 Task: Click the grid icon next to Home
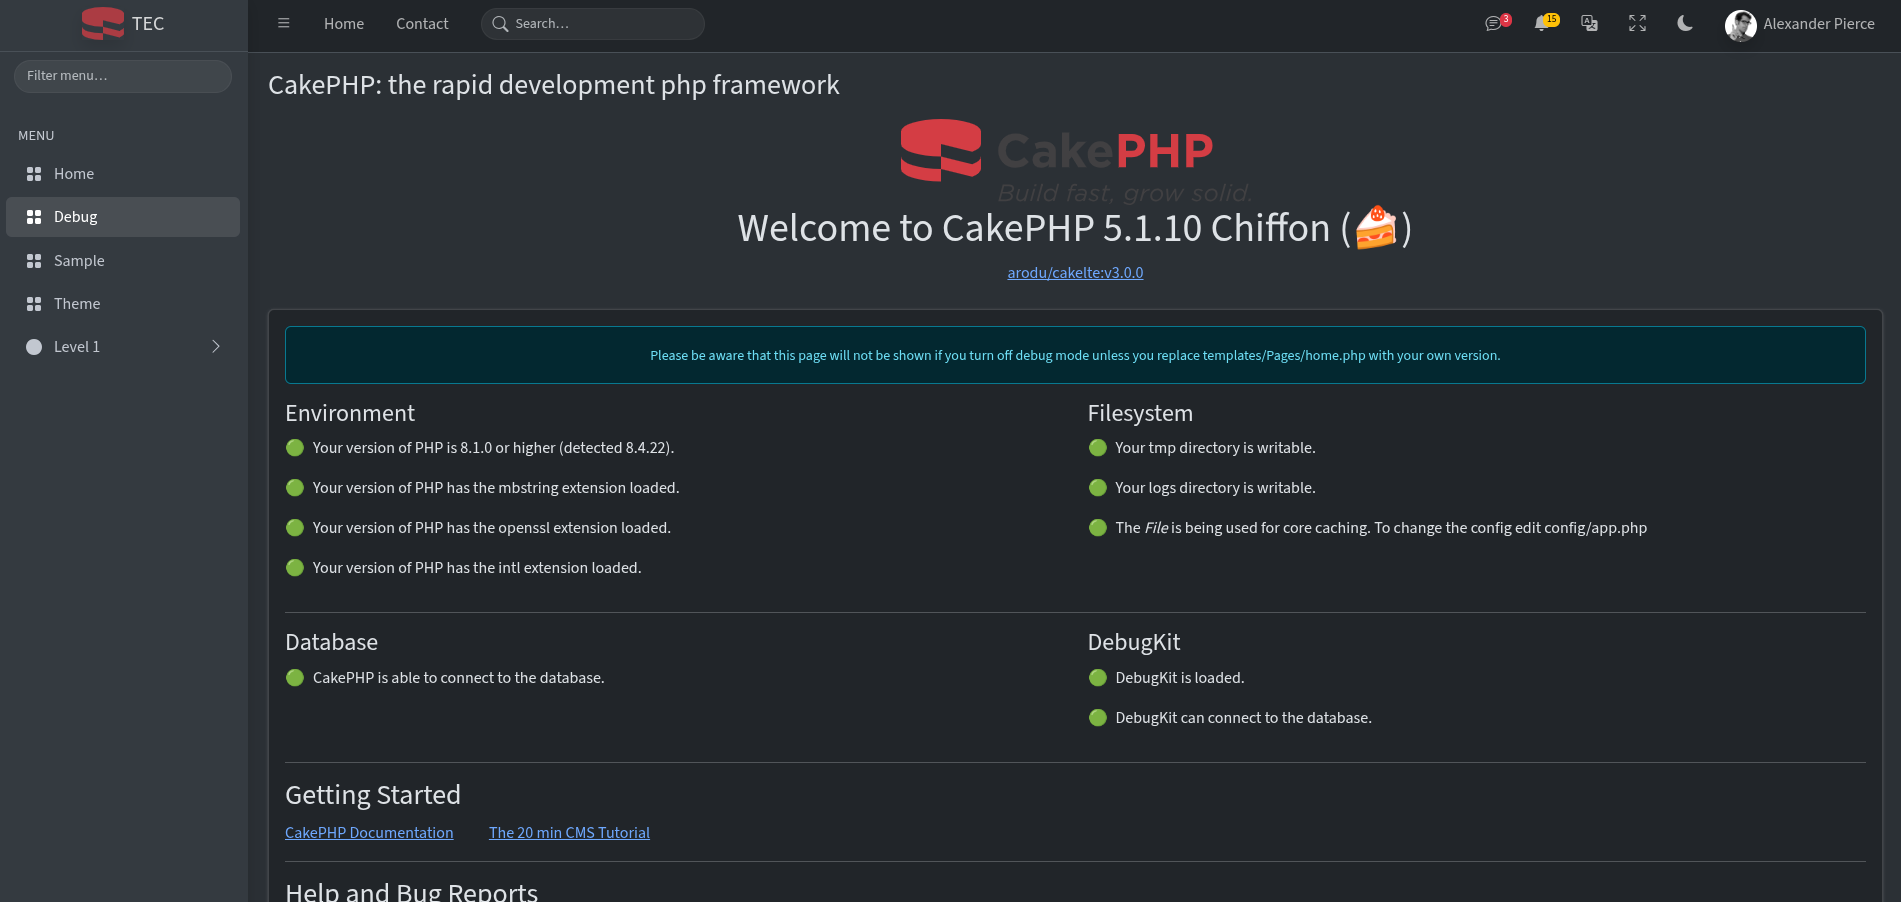pyautogui.click(x=34, y=174)
